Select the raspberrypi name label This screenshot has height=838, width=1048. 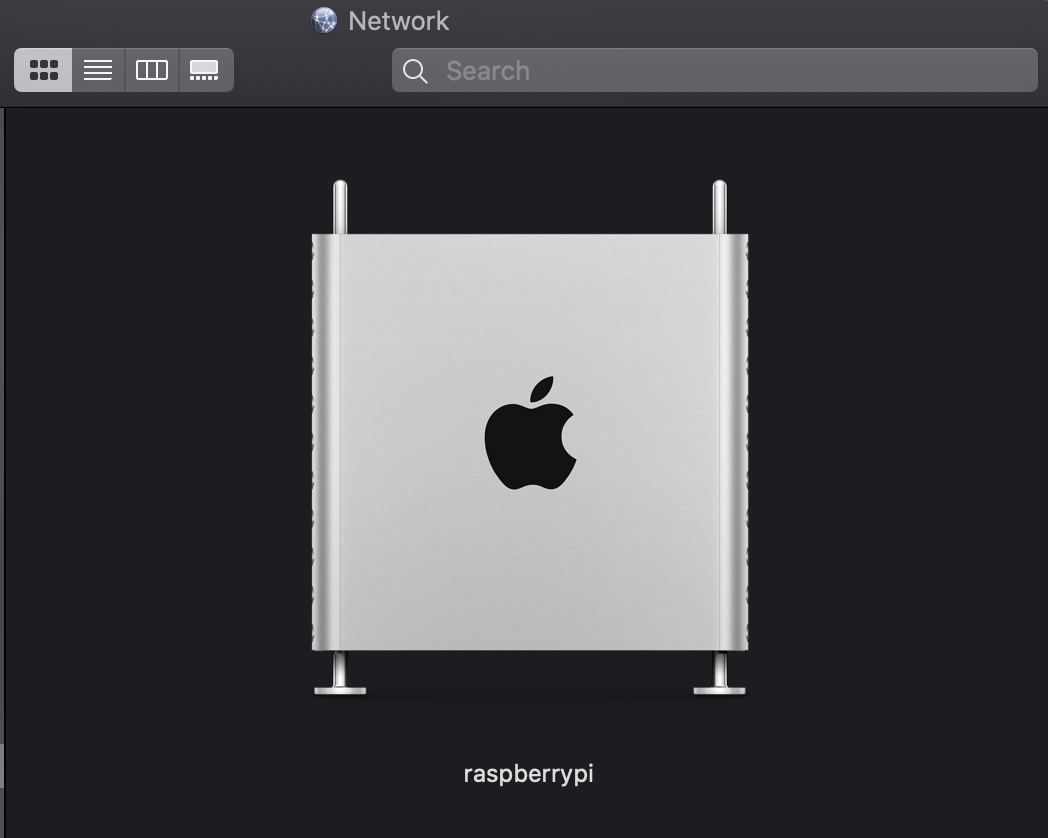tap(529, 774)
